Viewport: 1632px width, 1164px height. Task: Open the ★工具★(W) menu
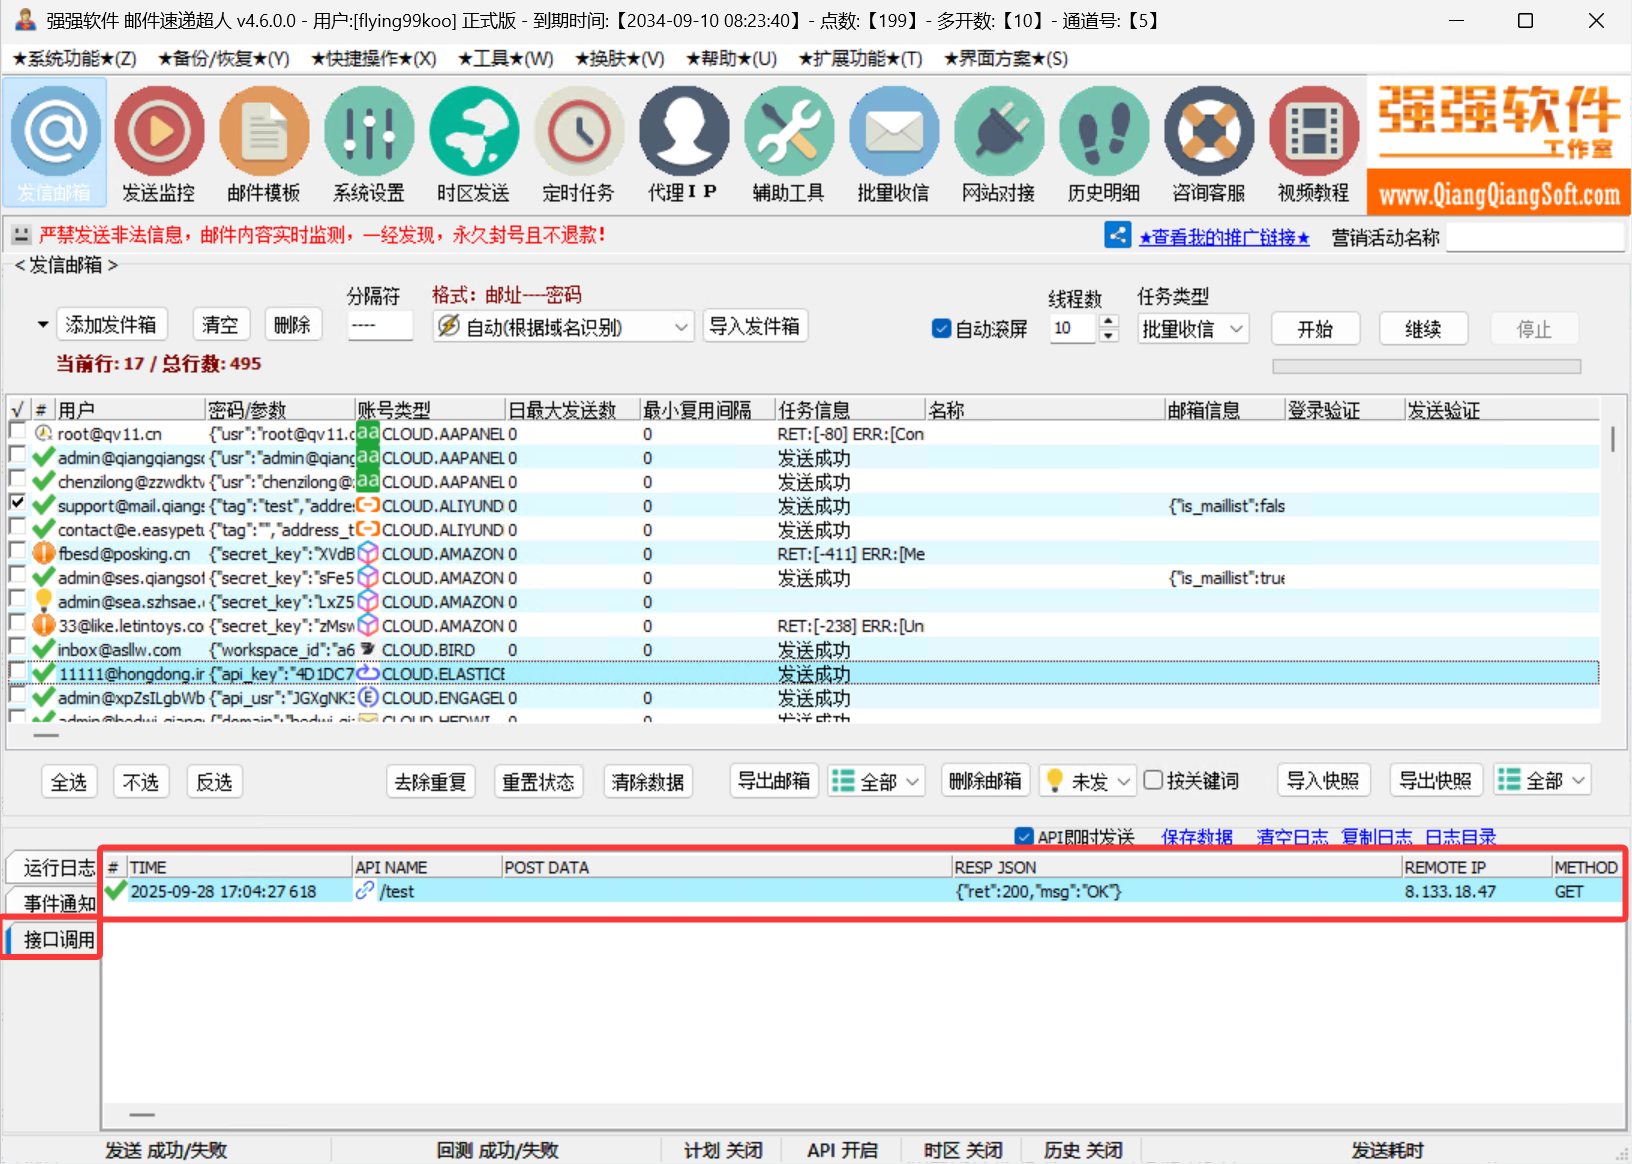(505, 59)
